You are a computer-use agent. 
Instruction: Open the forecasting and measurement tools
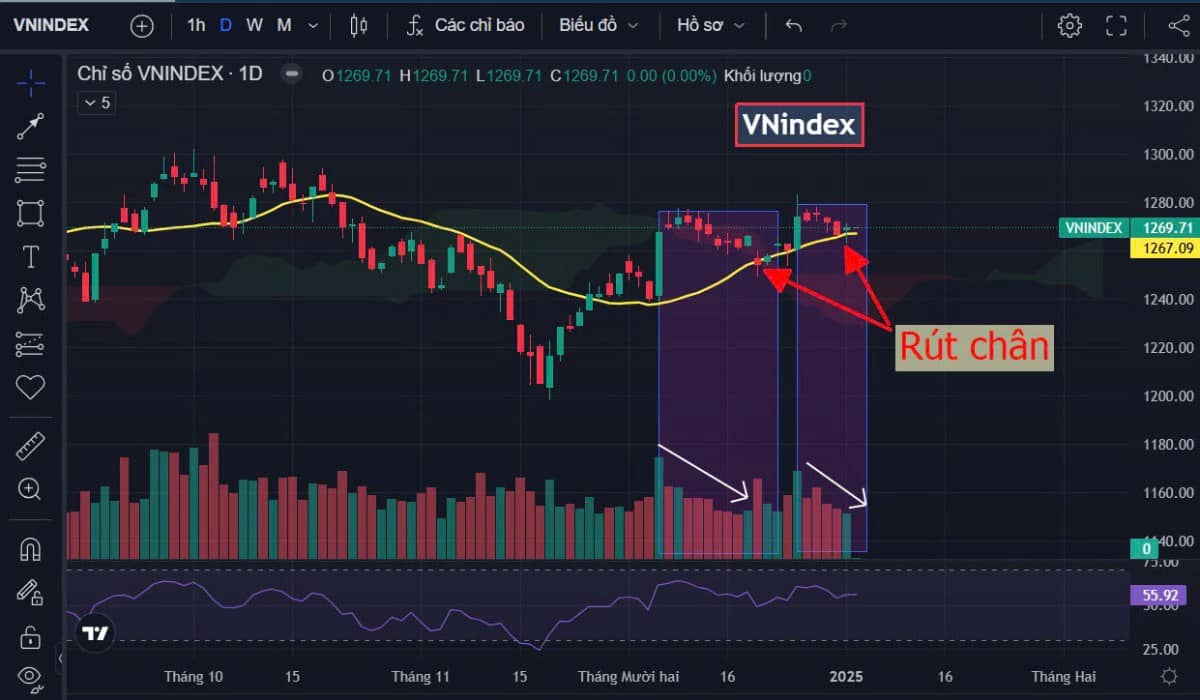[30, 343]
